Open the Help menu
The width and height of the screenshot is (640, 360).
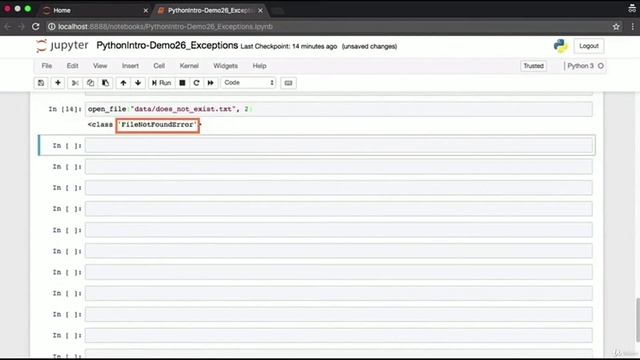click(x=259, y=66)
